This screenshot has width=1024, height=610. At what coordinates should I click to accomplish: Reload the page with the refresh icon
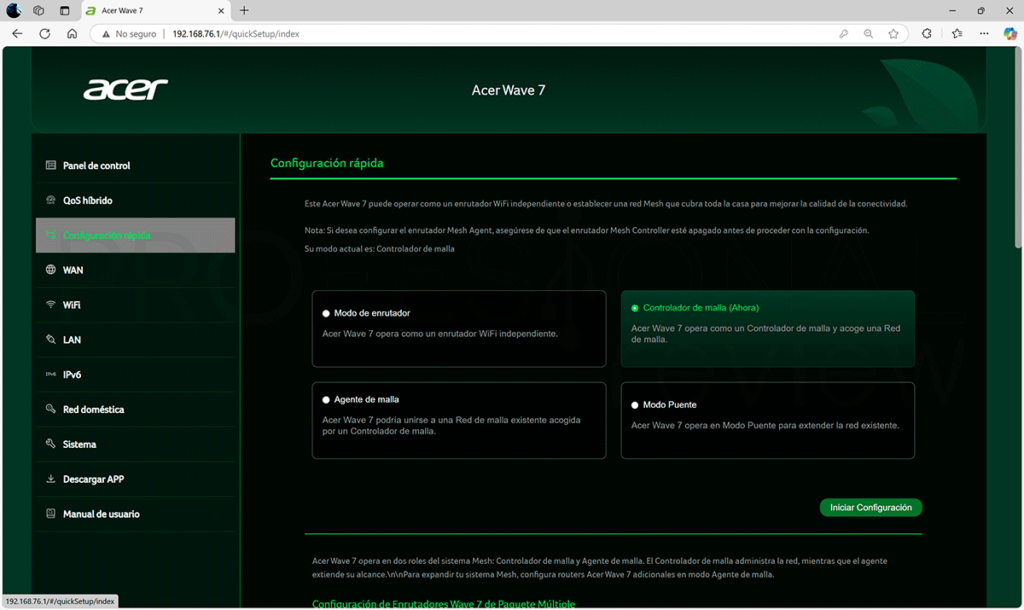pos(44,33)
